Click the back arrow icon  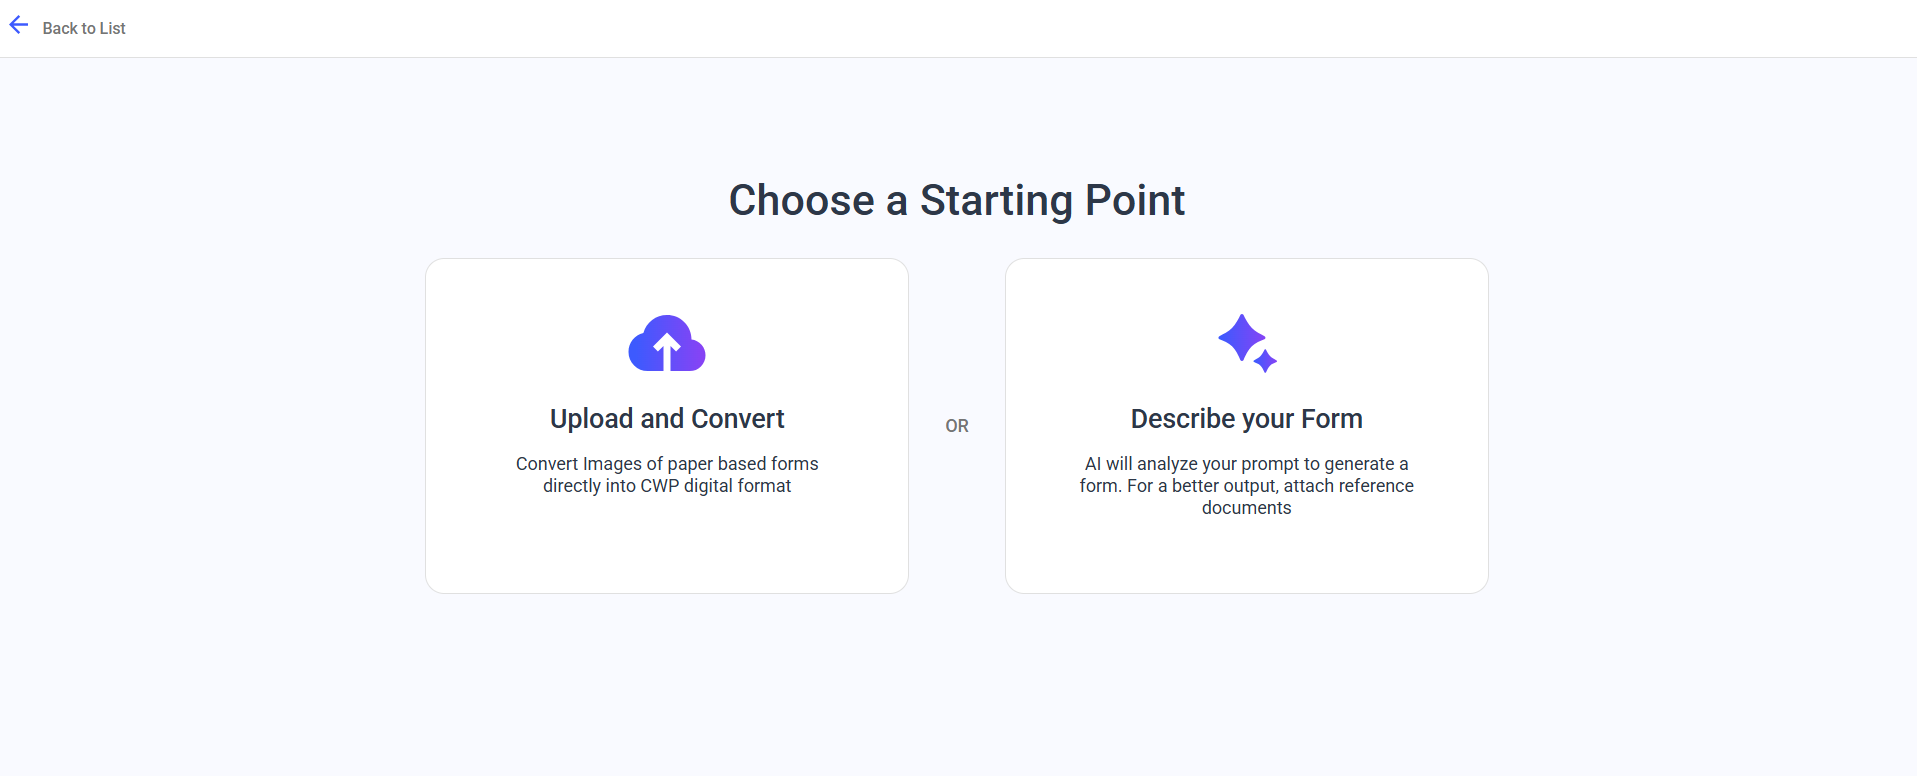pyautogui.click(x=19, y=26)
